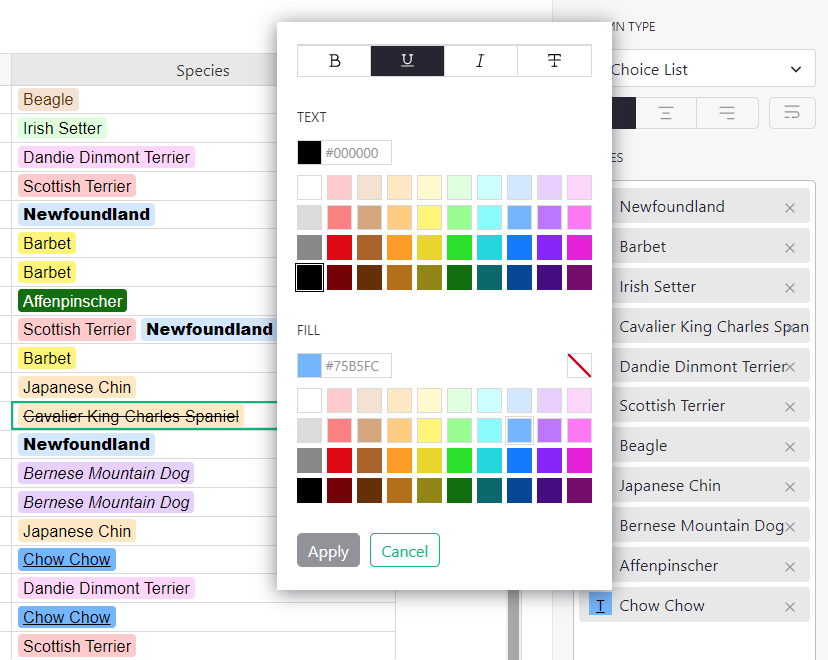Toggle bold formatting
Screen dimensions: 828x660
[333, 60]
